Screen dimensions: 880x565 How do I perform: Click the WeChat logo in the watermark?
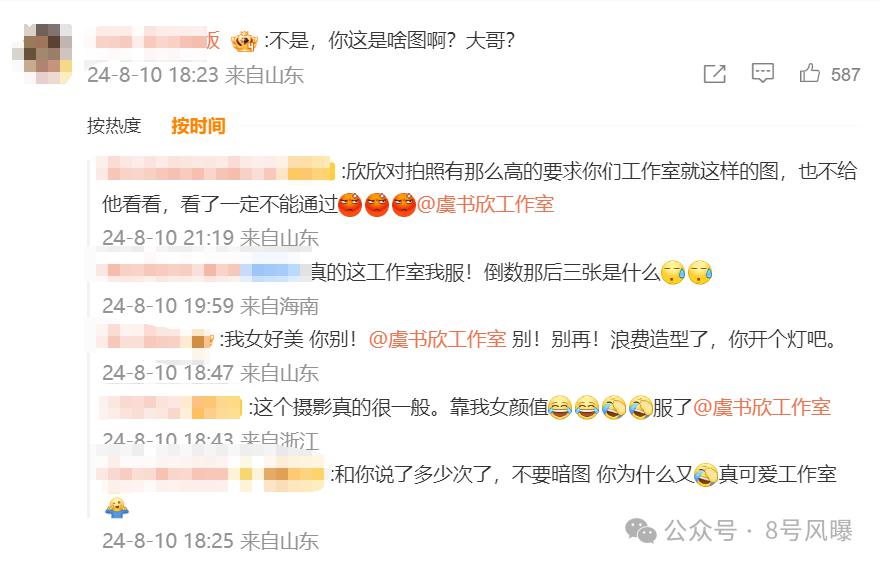pos(641,530)
